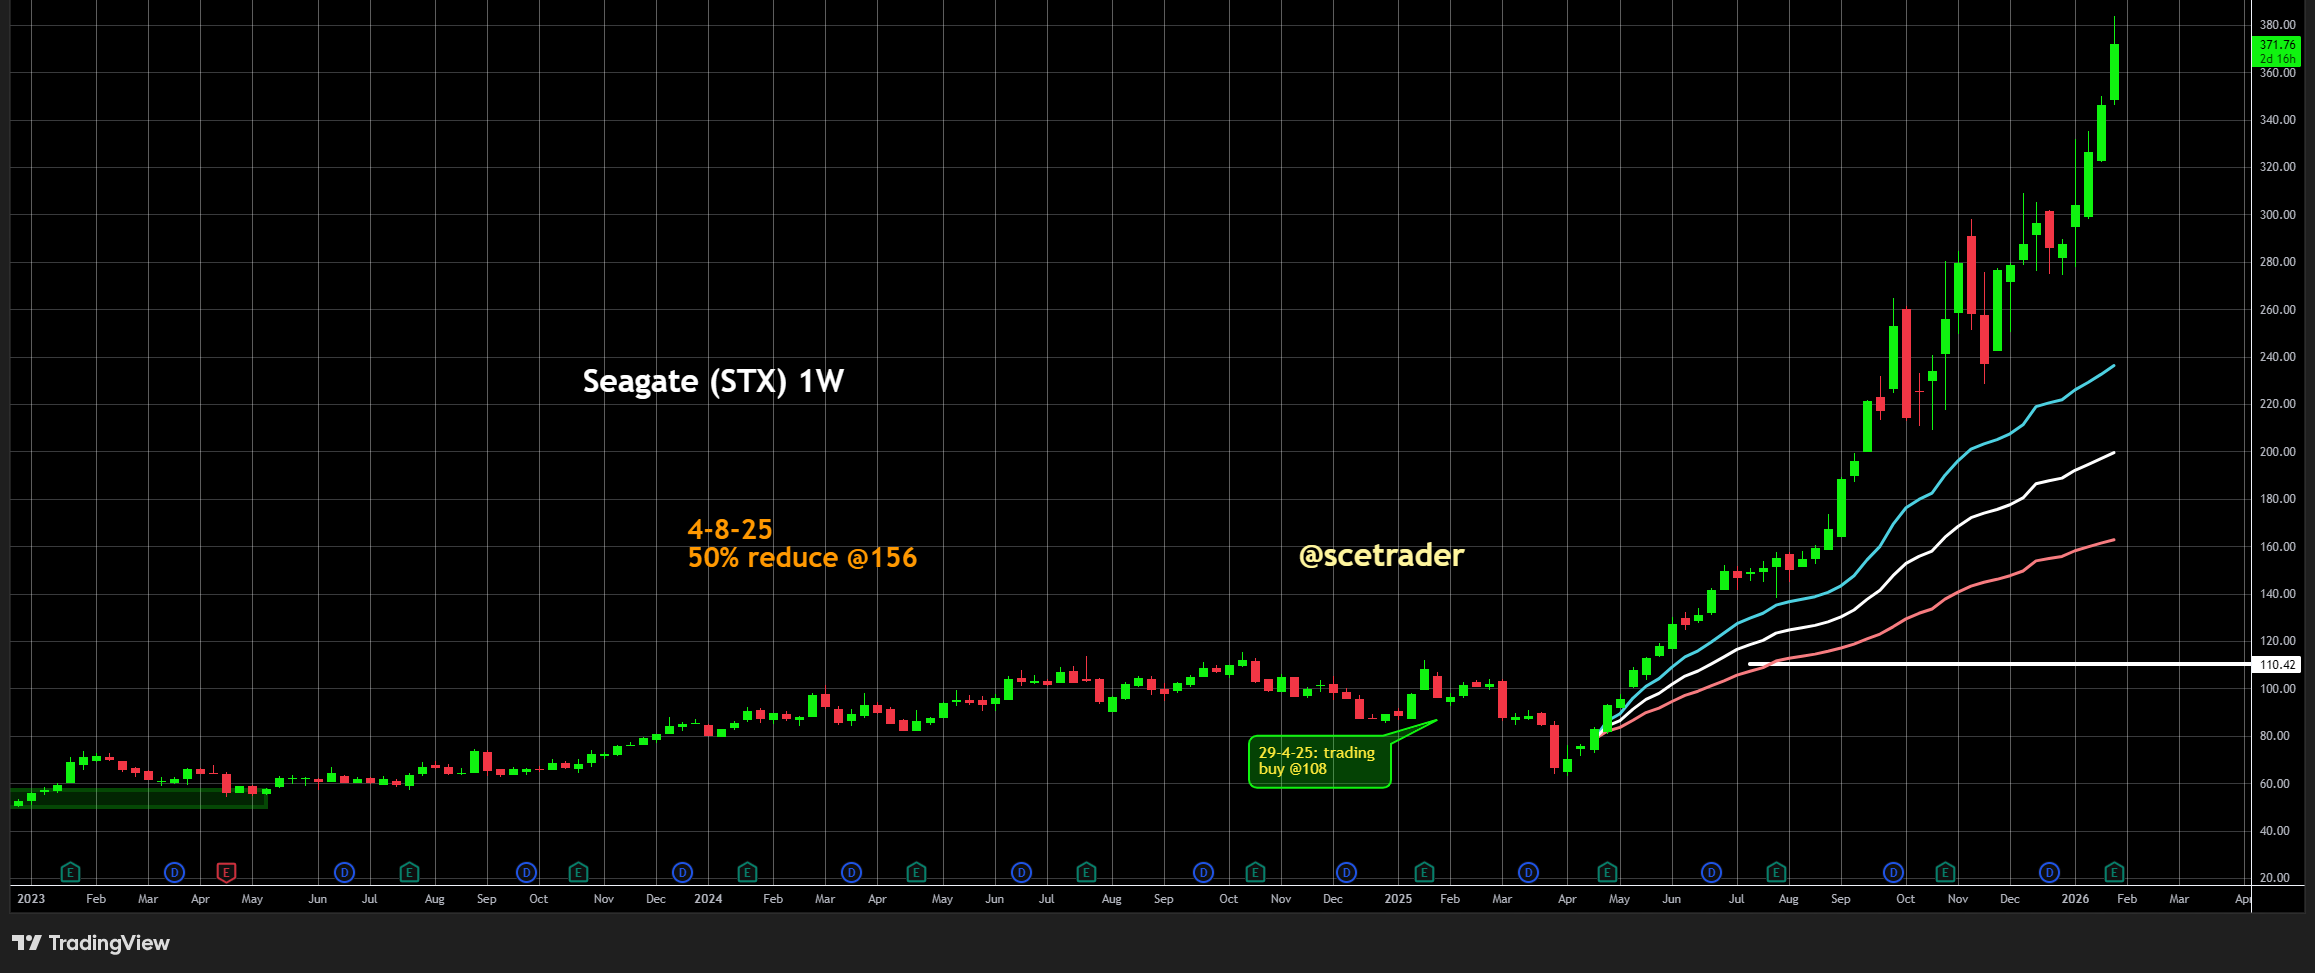Open the first earnings marker in January 2023

point(70,873)
